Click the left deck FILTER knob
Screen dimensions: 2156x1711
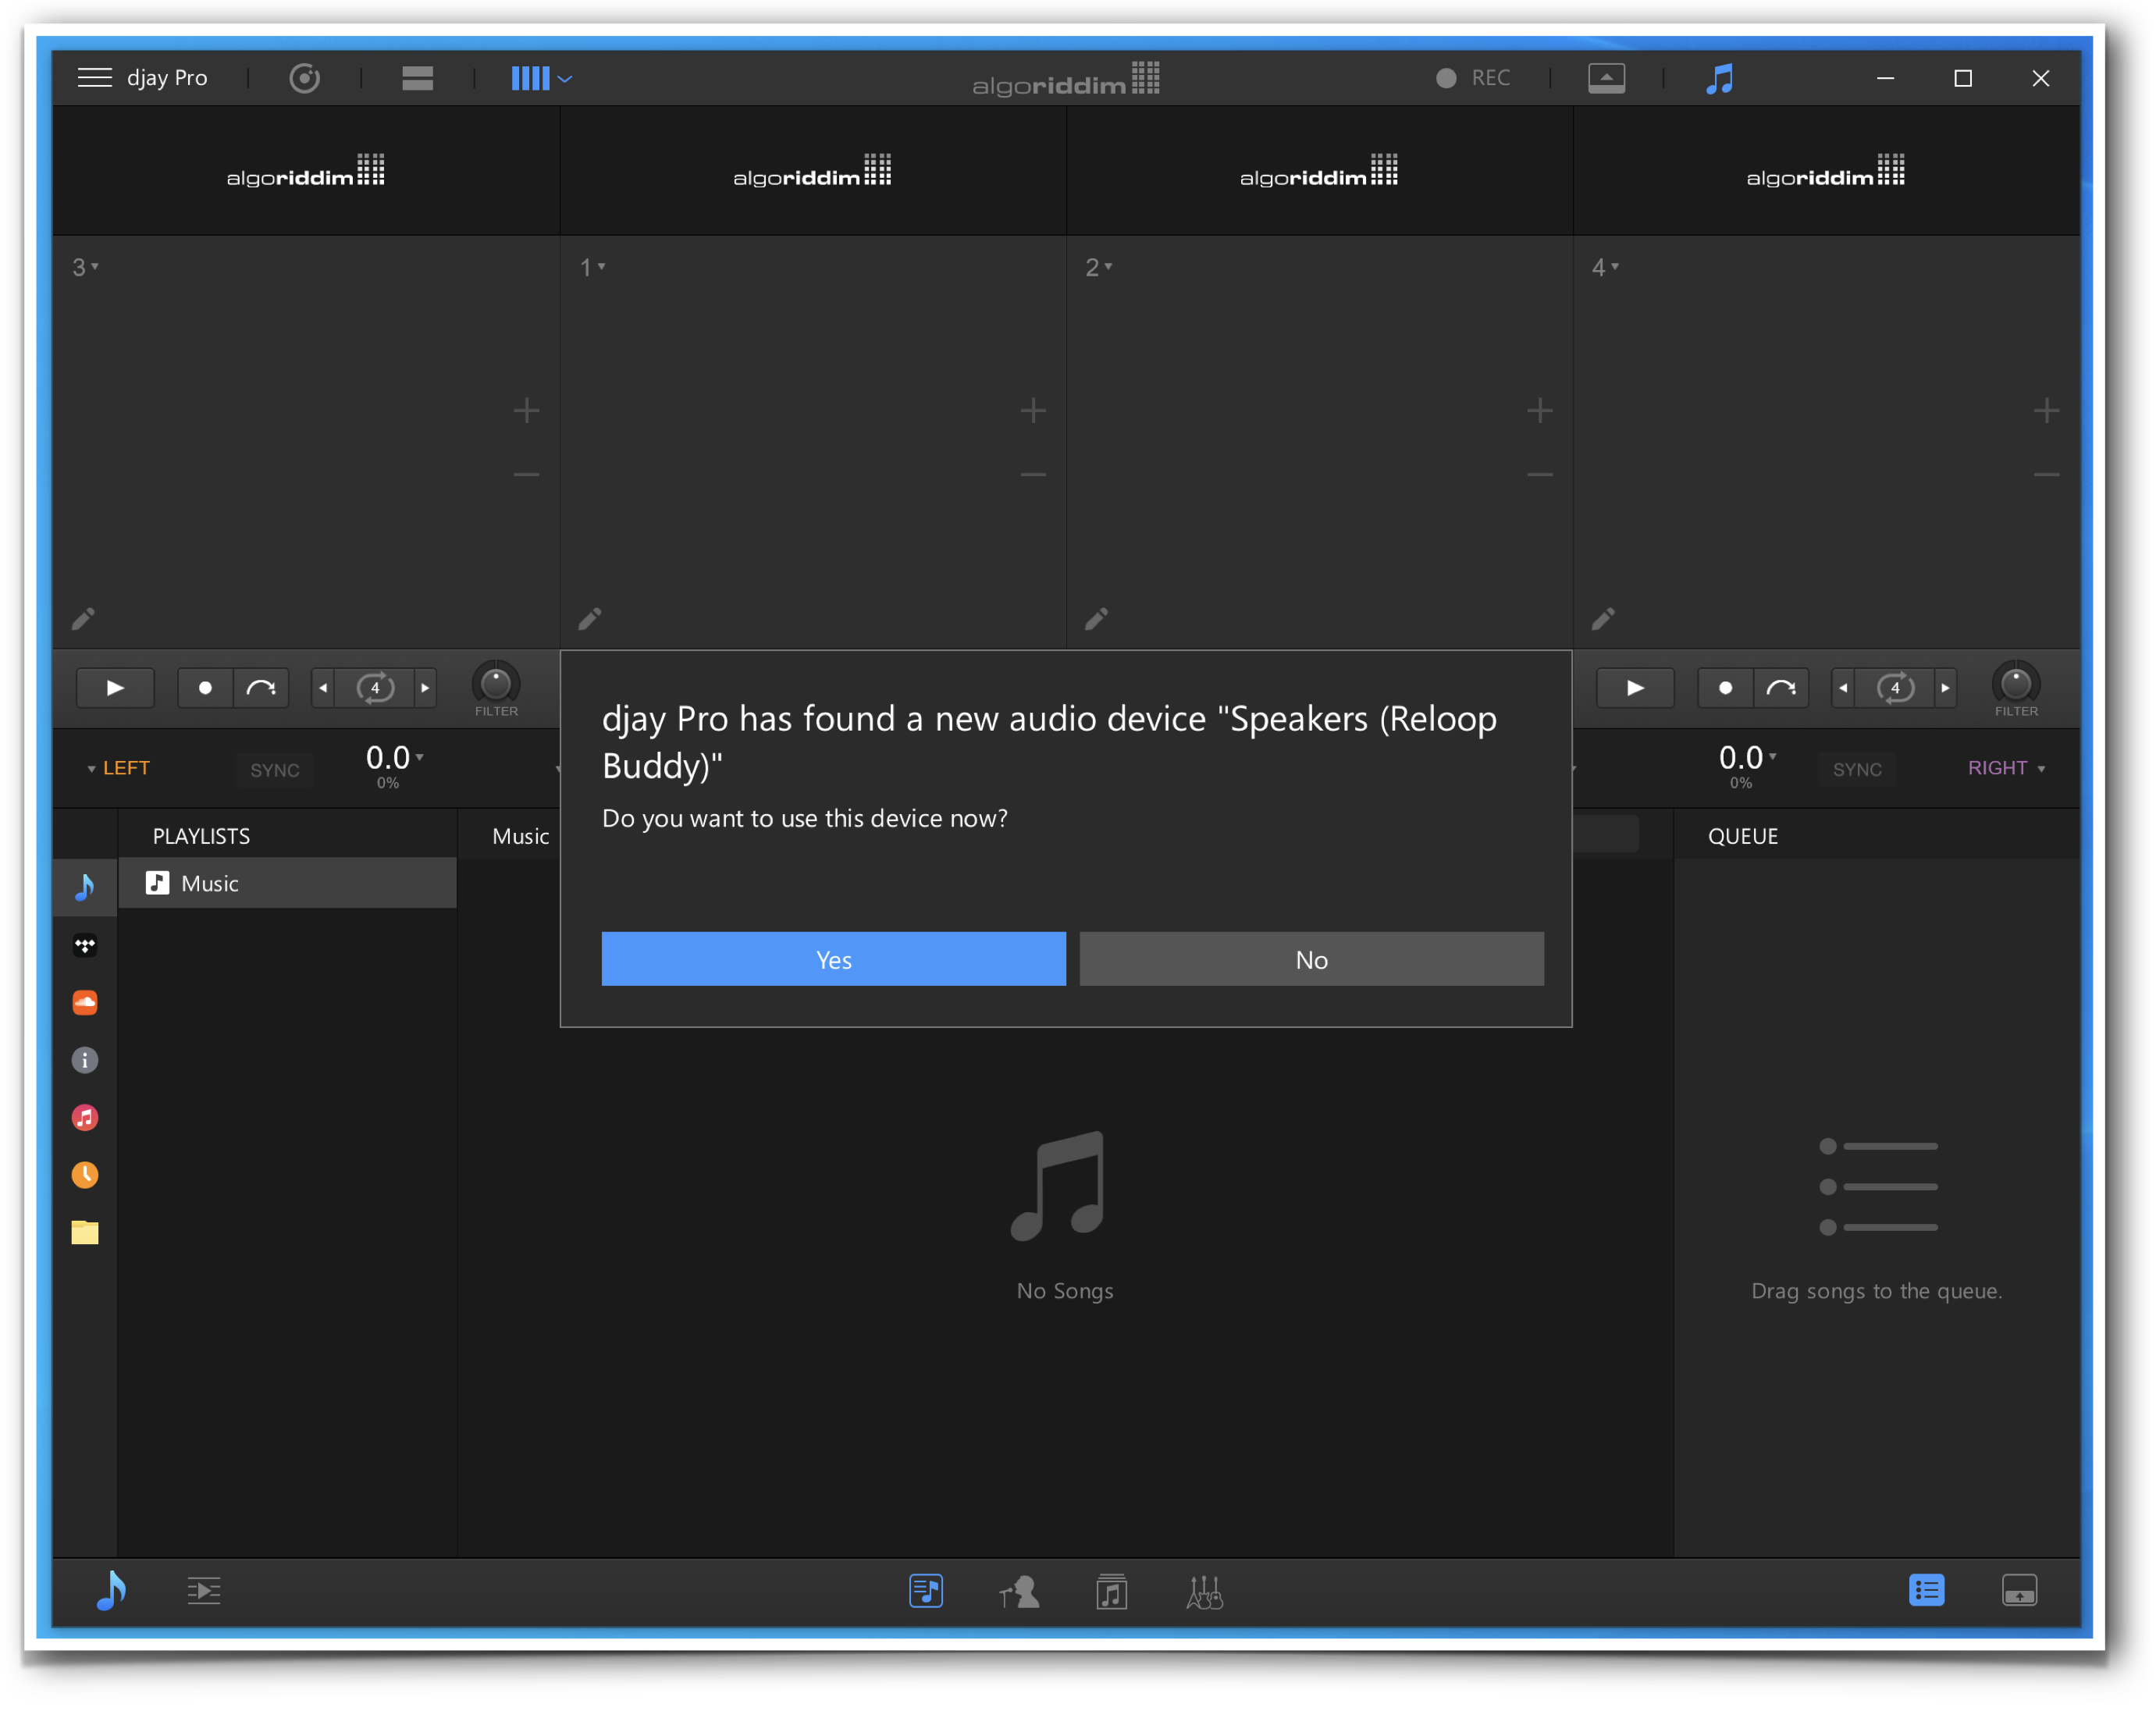pyautogui.click(x=496, y=684)
